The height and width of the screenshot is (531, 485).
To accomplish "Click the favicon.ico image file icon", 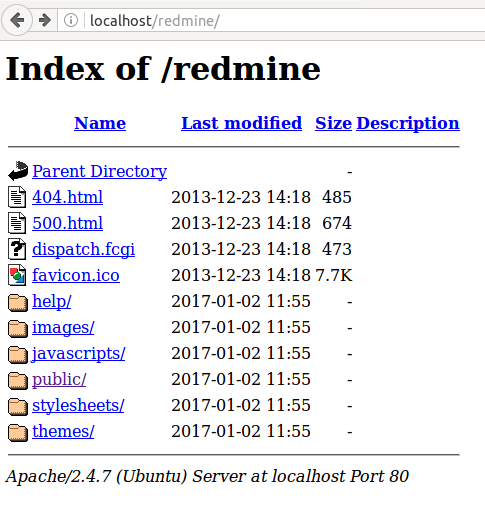I will pos(17,275).
